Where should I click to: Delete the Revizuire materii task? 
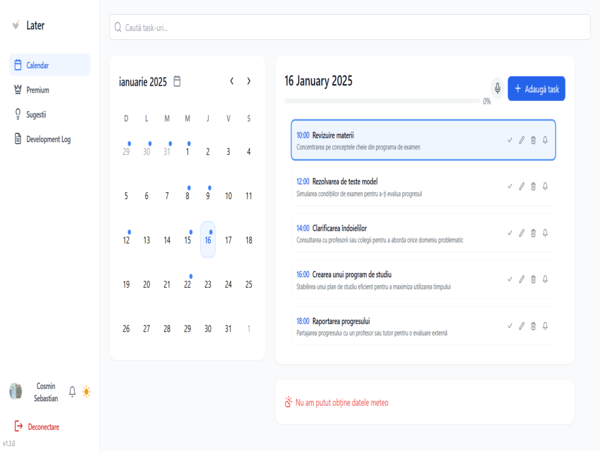(x=533, y=140)
